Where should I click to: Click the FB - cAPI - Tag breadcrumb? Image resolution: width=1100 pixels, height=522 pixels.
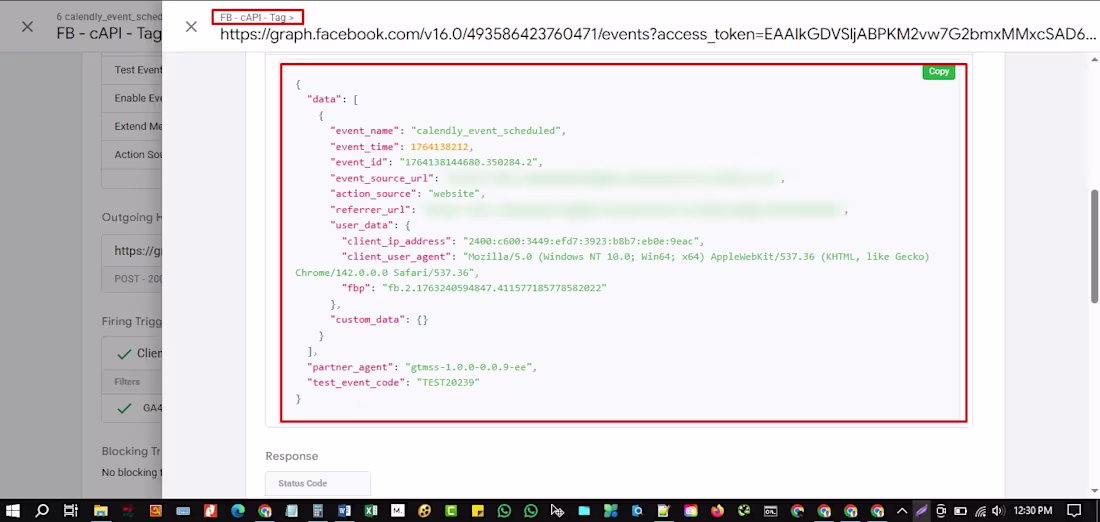[257, 18]
